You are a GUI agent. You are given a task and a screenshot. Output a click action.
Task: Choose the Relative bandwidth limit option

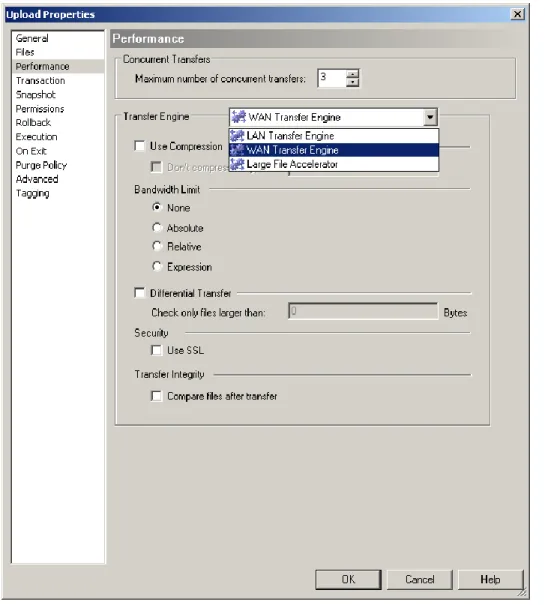[x=157, y=246]
